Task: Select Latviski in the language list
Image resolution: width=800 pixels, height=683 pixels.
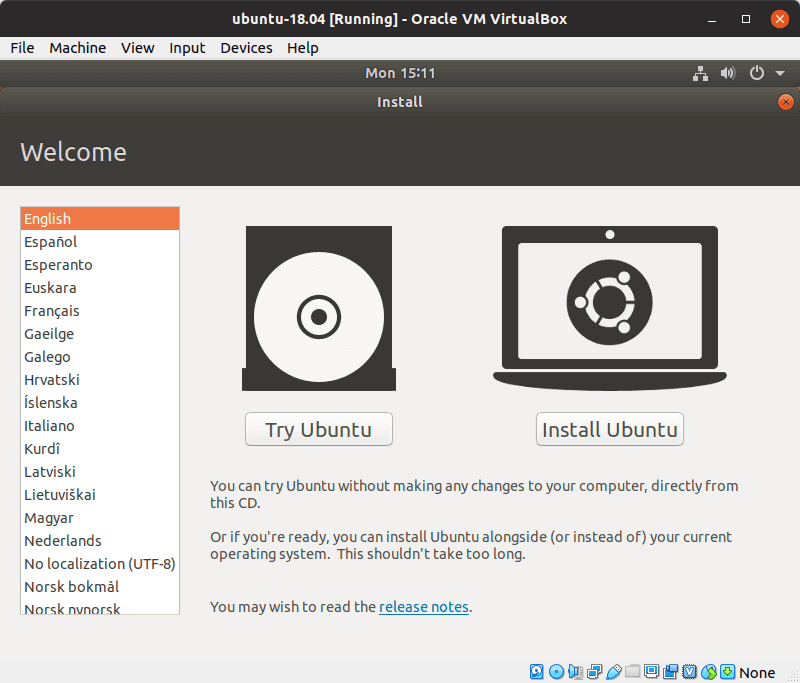Action: [x=100, y=471]
